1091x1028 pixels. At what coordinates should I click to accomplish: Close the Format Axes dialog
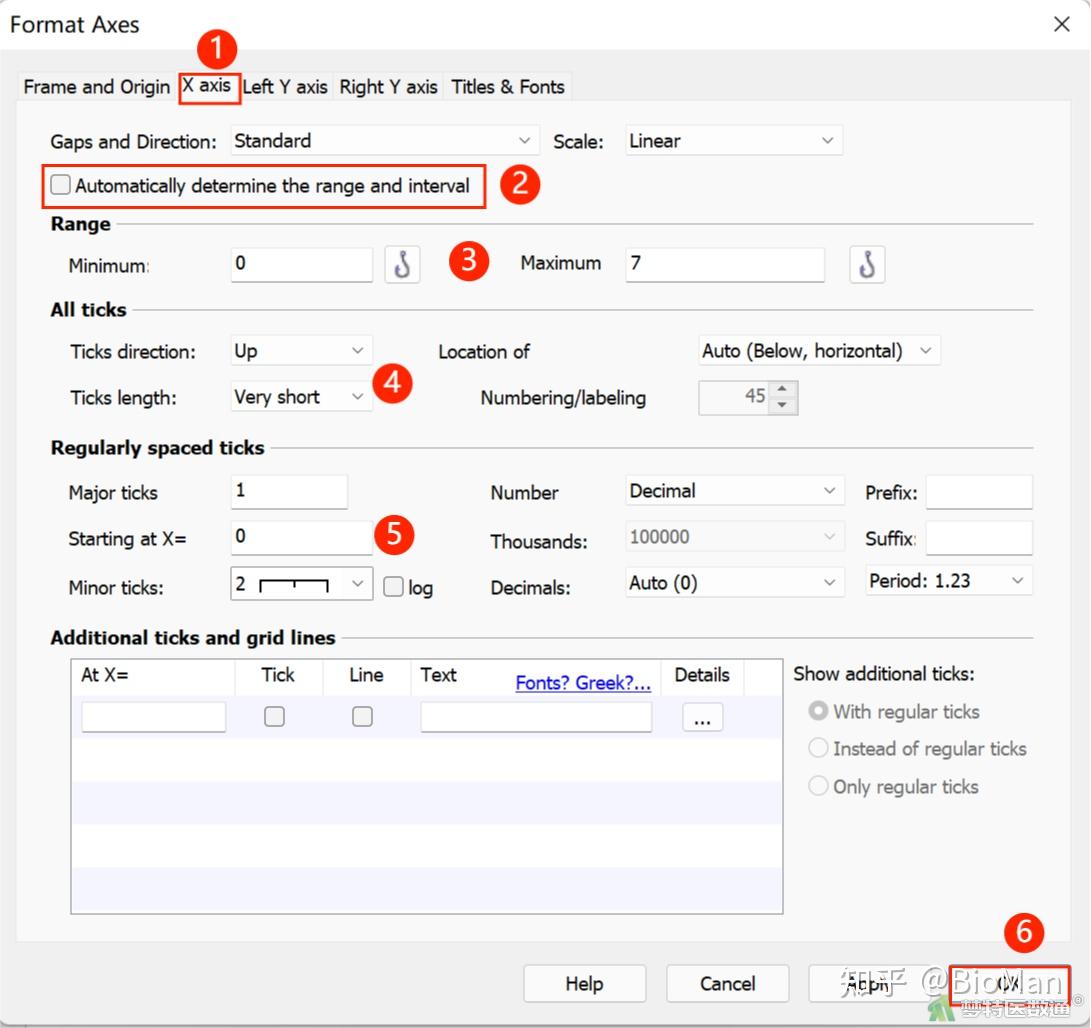tap(1062, 24)
